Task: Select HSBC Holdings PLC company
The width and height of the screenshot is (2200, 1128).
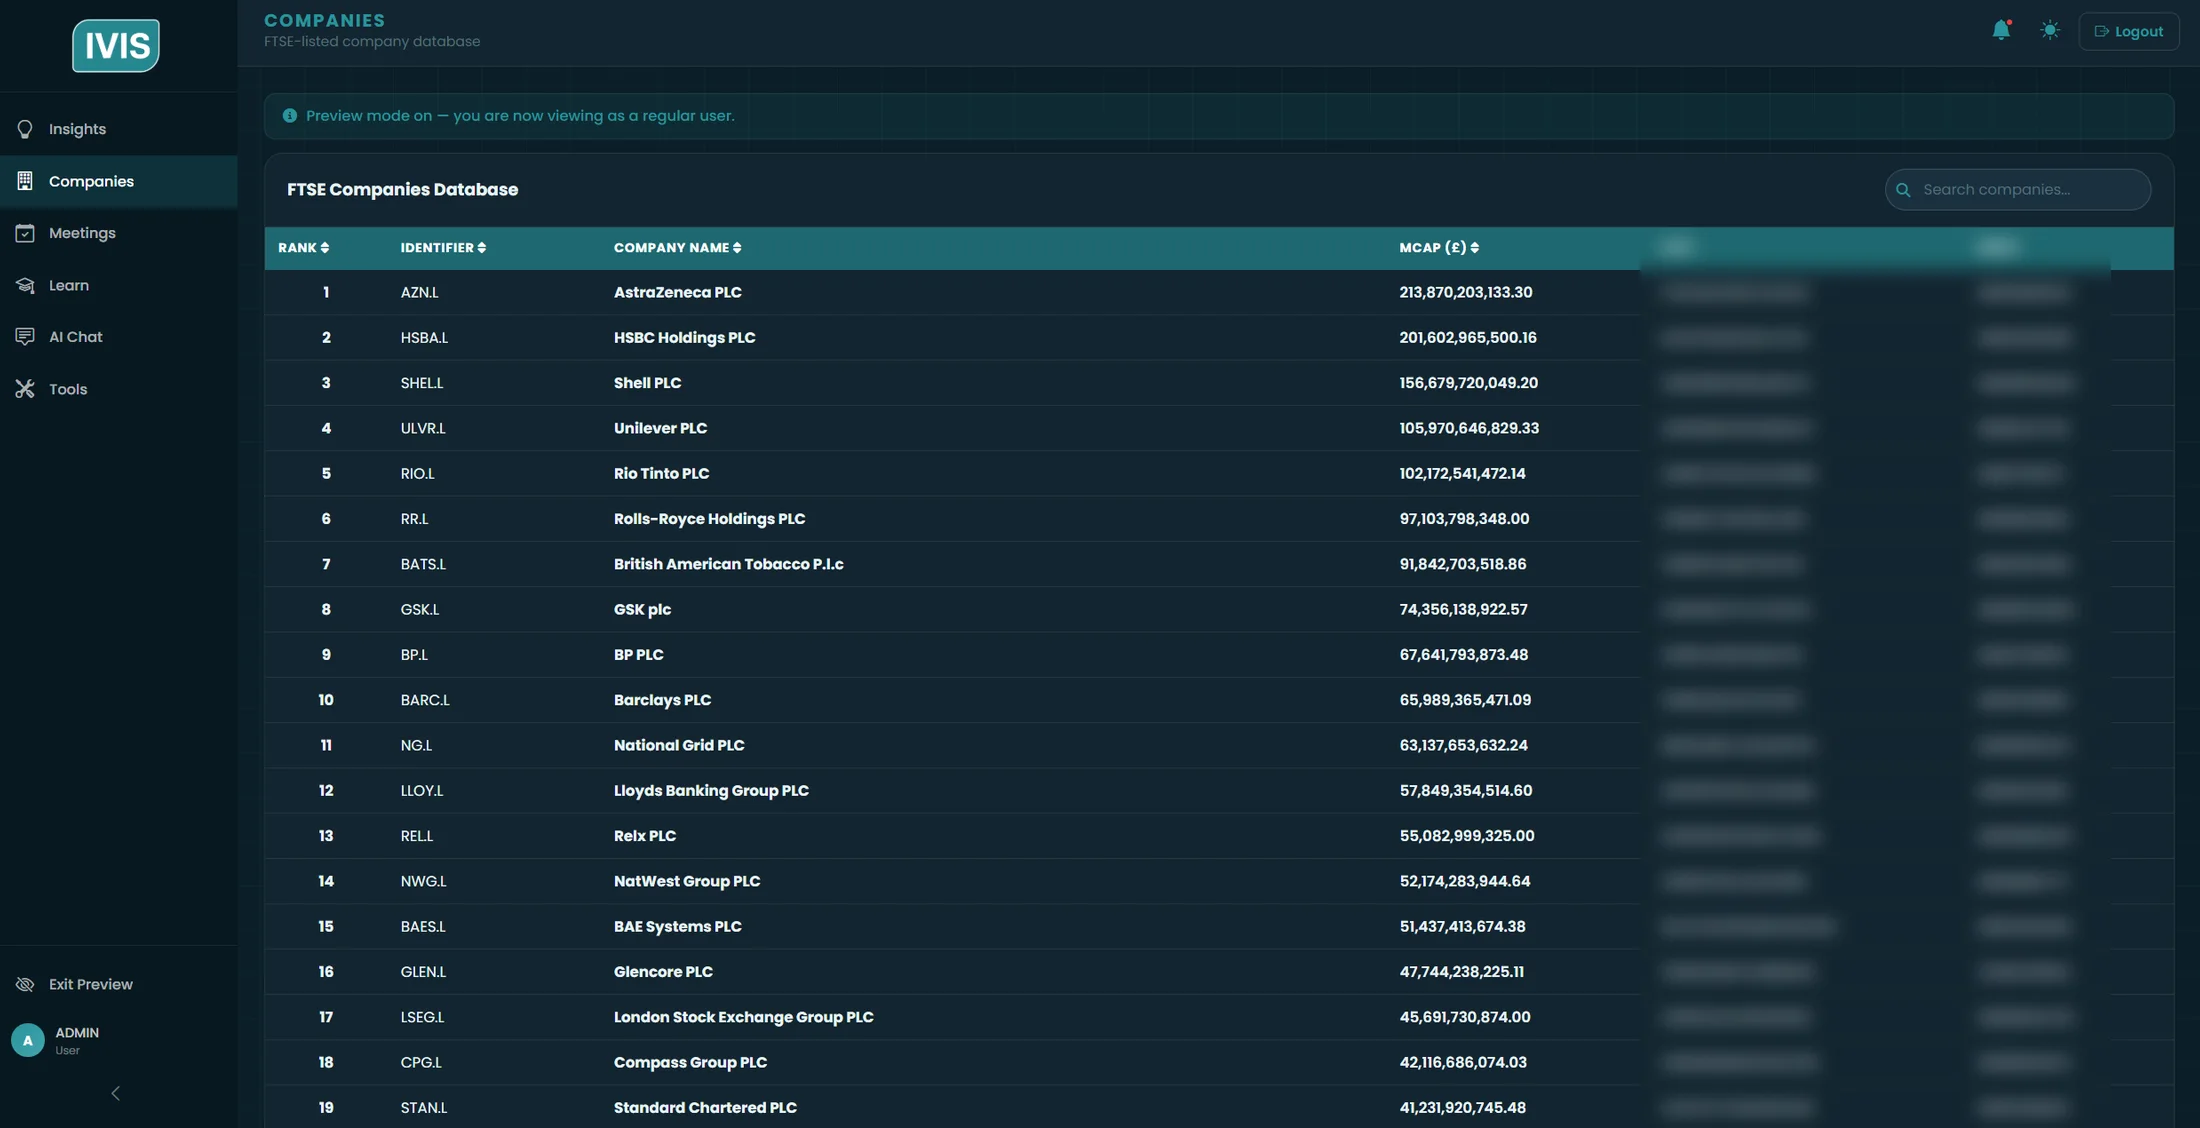Action: [x=684, y=338]
